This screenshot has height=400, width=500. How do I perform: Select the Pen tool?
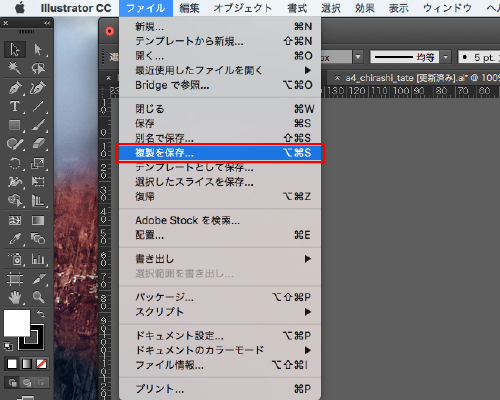coord(14,88)
